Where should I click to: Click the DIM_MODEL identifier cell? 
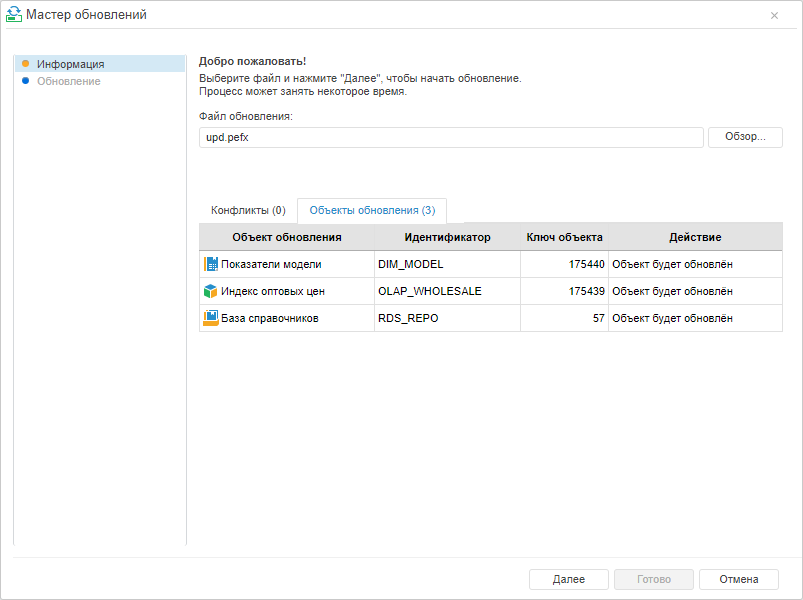click(x=448, y=264)
